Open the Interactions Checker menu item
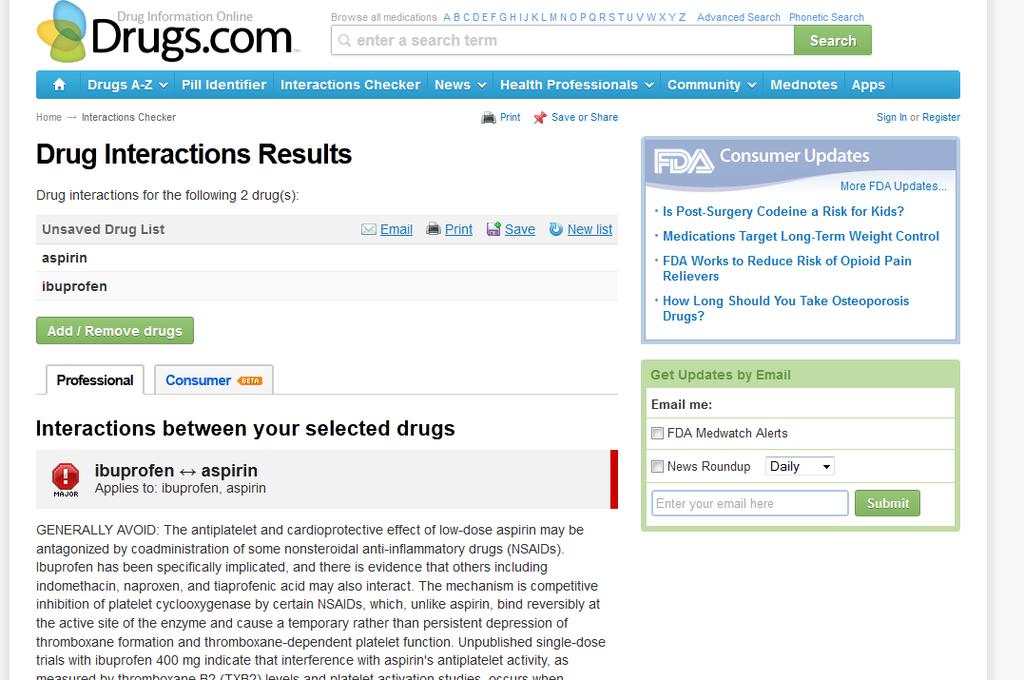Screen dimensions: 1024x680 350,85
